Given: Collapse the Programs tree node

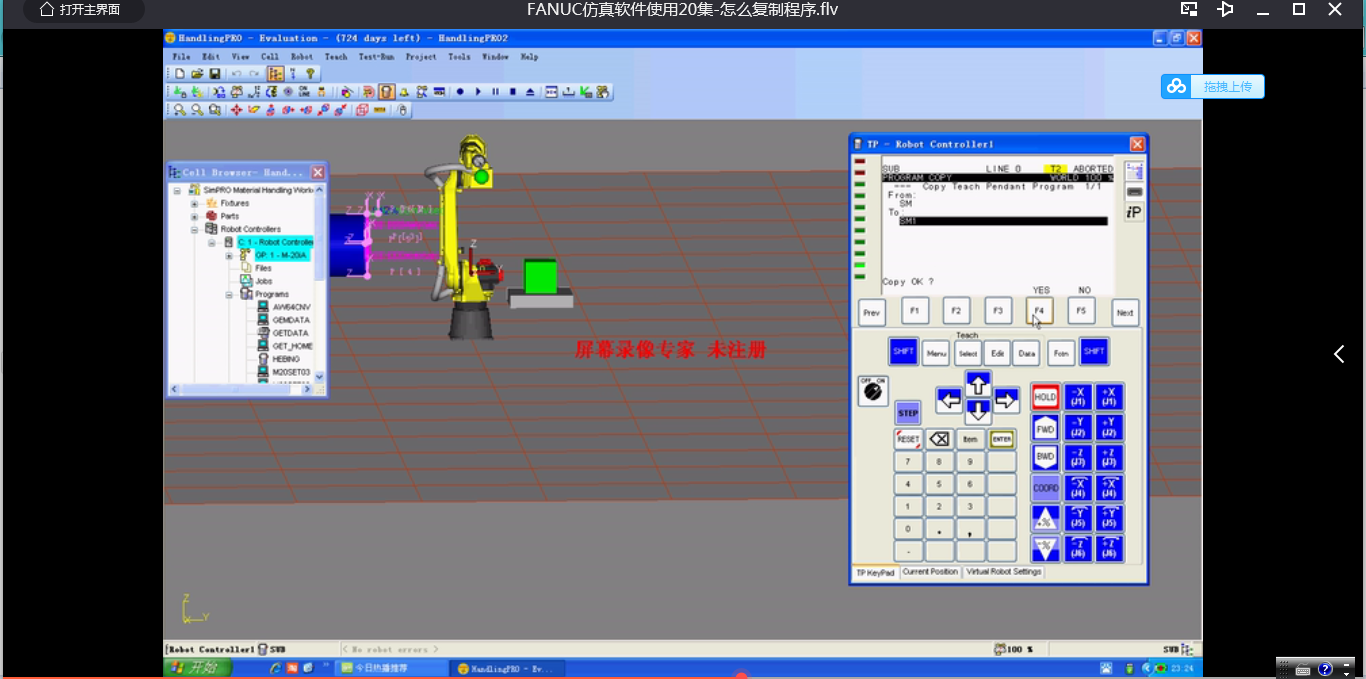Looking at the screenshot, I should (x=230, y=295).
